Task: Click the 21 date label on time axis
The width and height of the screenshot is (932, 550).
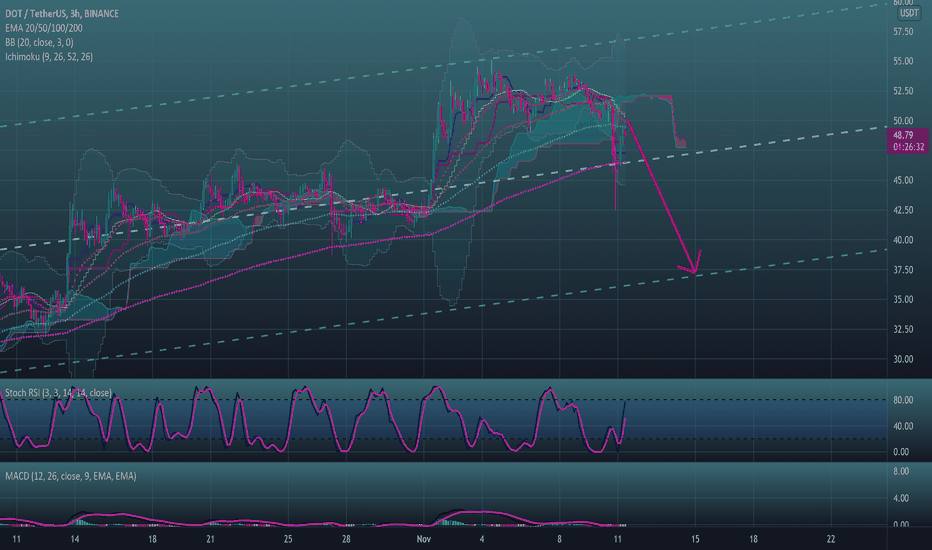Action: (210, 539)
